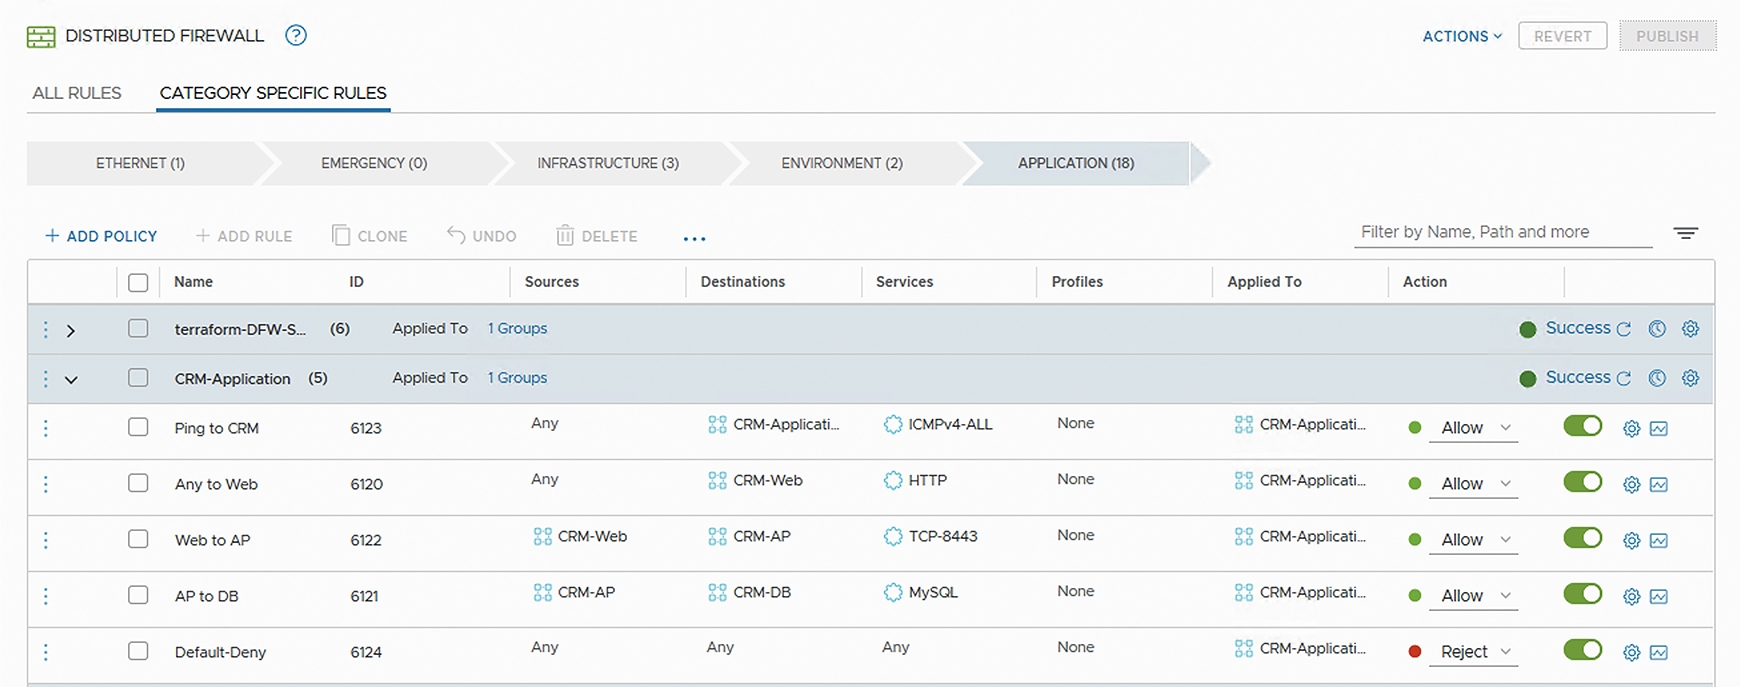Open the Application (18) category
The image size is (1740, 687).
[x=1076, y=163]
